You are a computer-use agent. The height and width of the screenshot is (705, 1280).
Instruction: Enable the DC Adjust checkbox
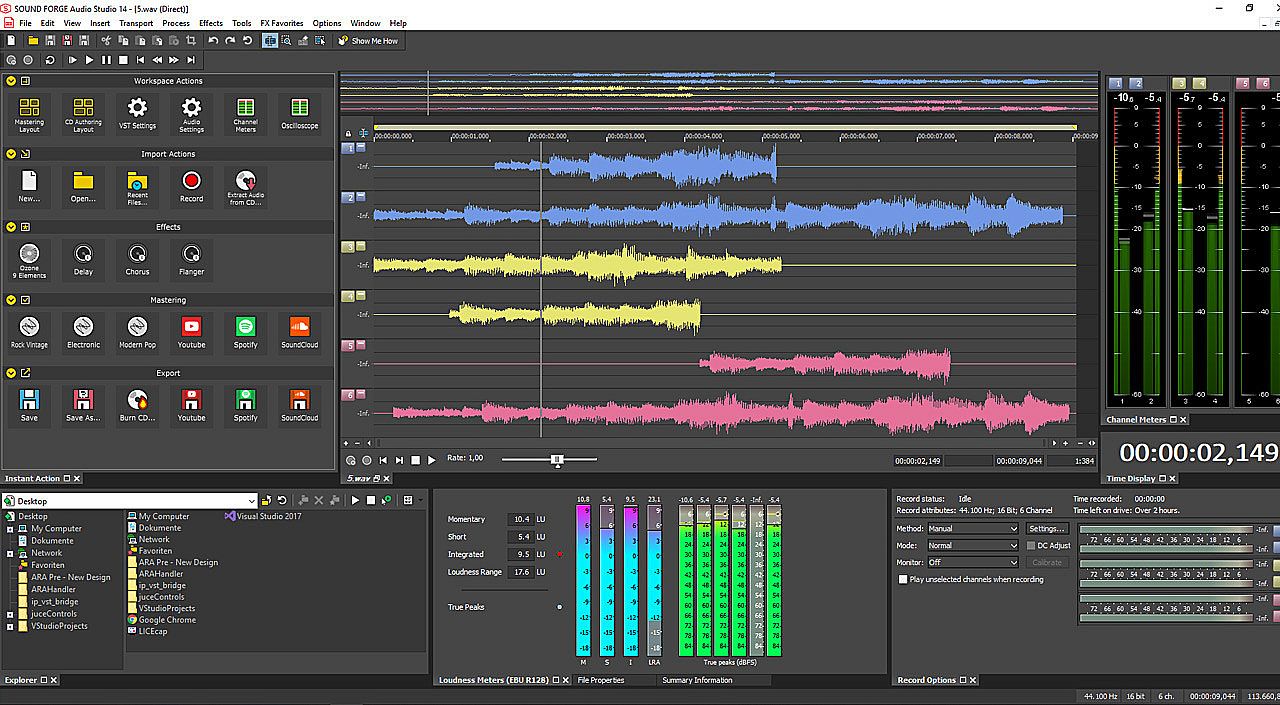1031,546
